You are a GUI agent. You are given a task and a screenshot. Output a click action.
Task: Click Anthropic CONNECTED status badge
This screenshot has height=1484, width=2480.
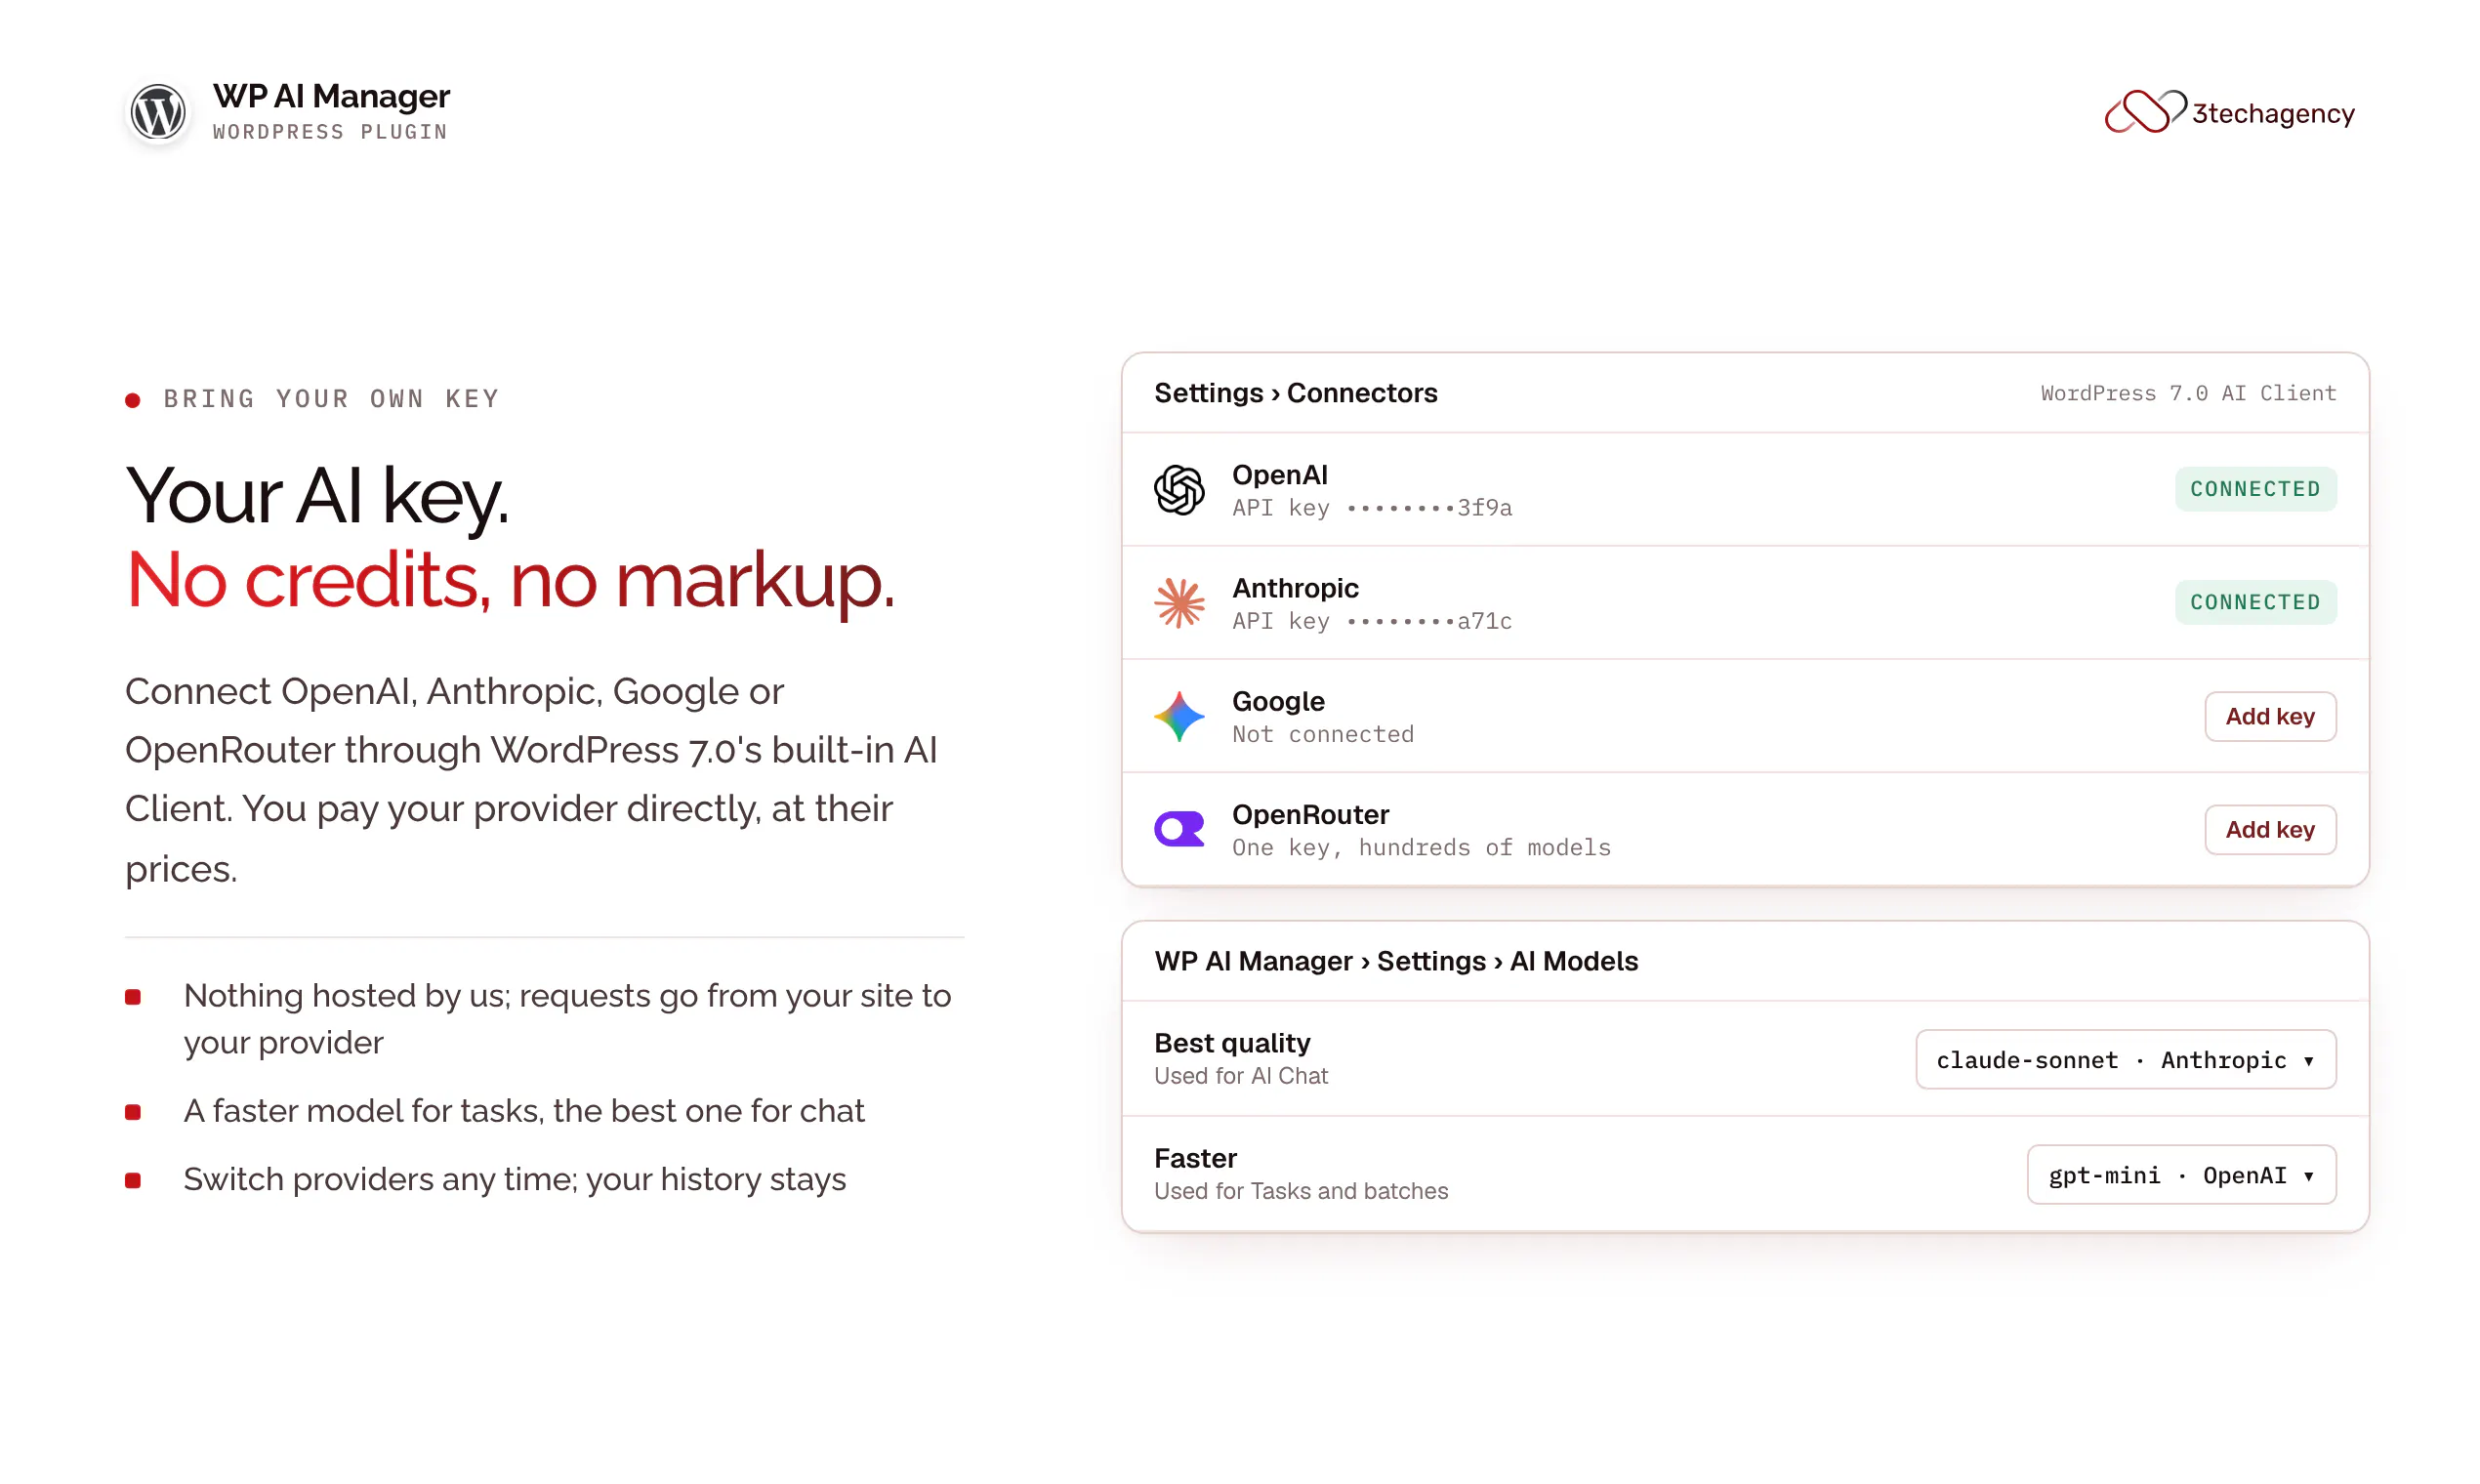click(2255, 602)
